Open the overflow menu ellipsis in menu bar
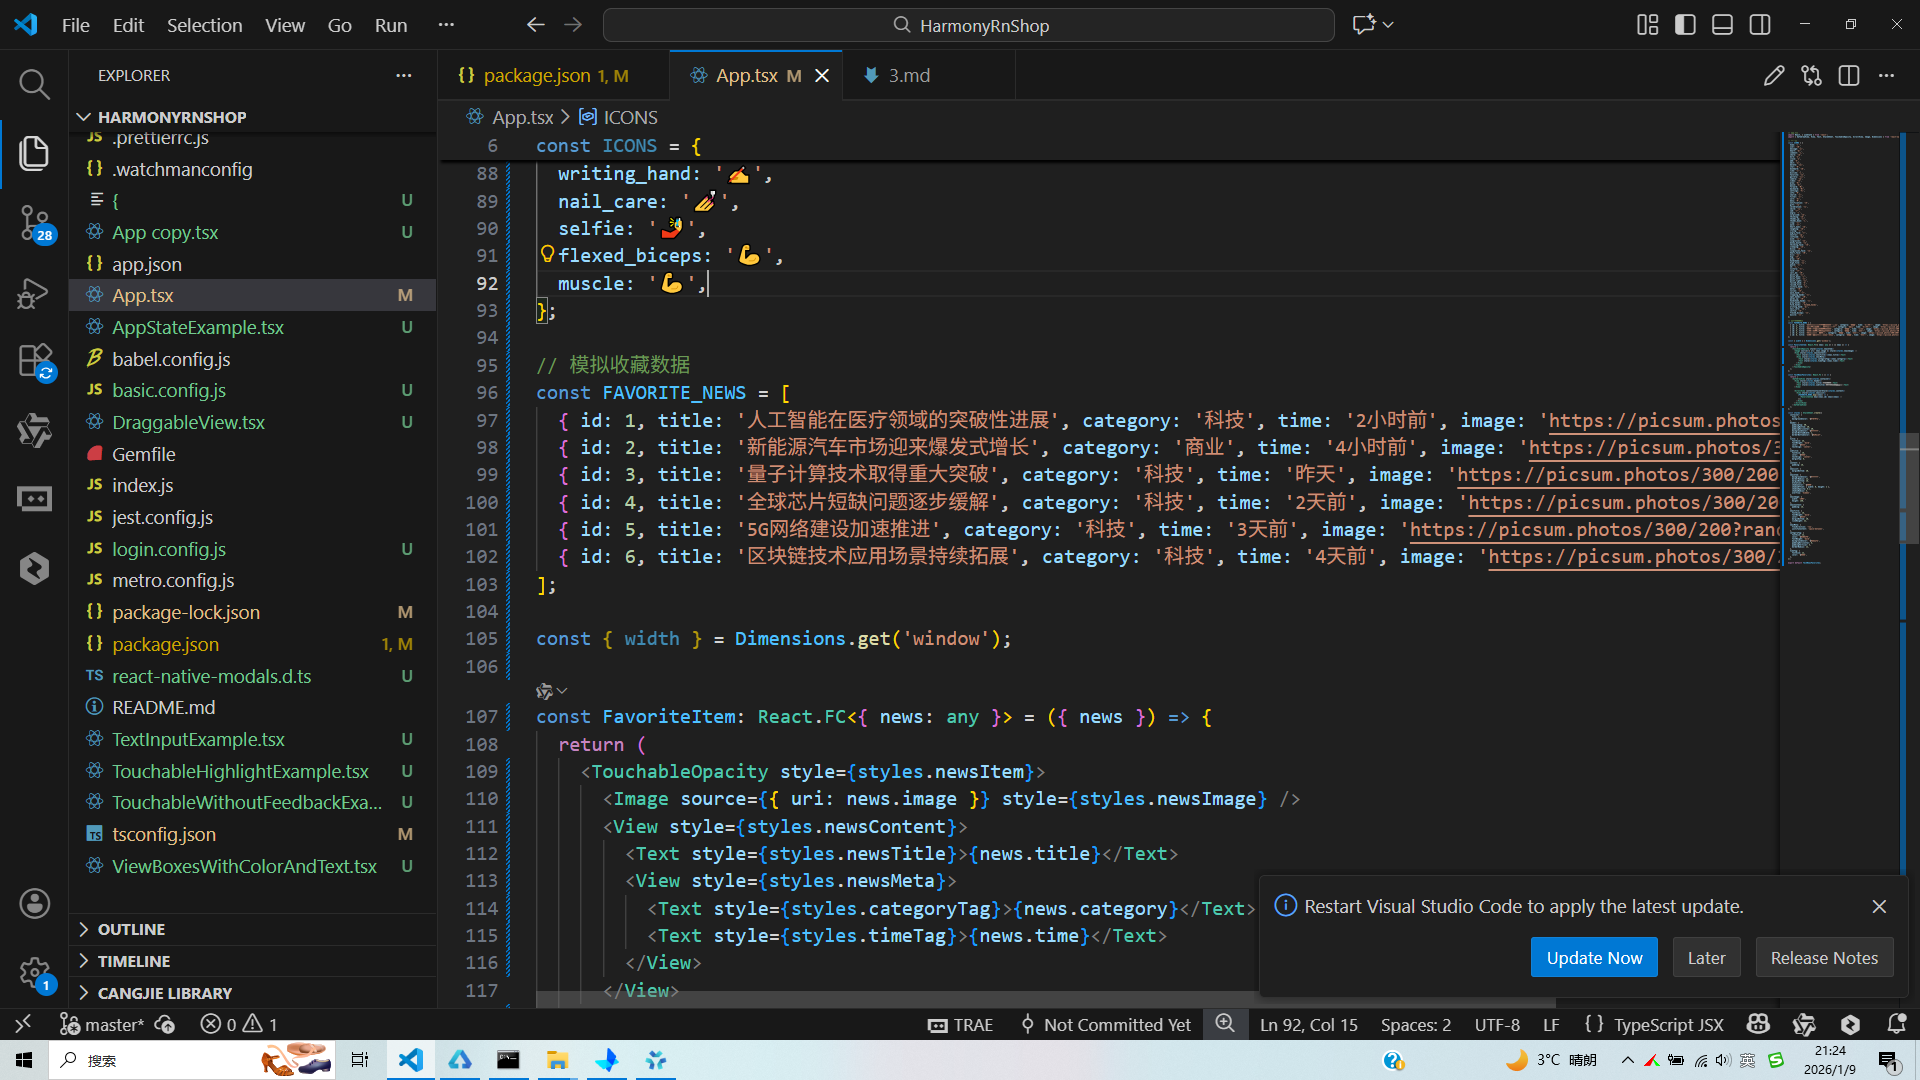 [446, 25]
